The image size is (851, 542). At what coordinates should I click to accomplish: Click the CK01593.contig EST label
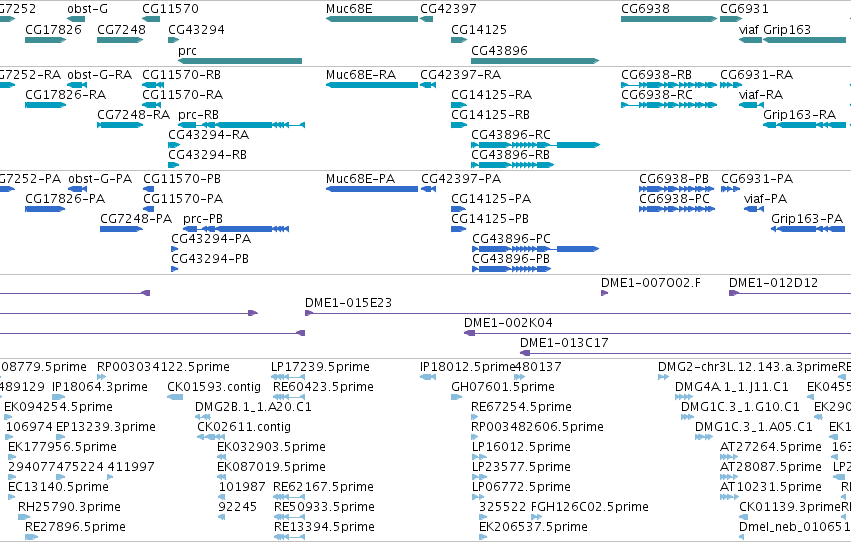coord(214,387)
